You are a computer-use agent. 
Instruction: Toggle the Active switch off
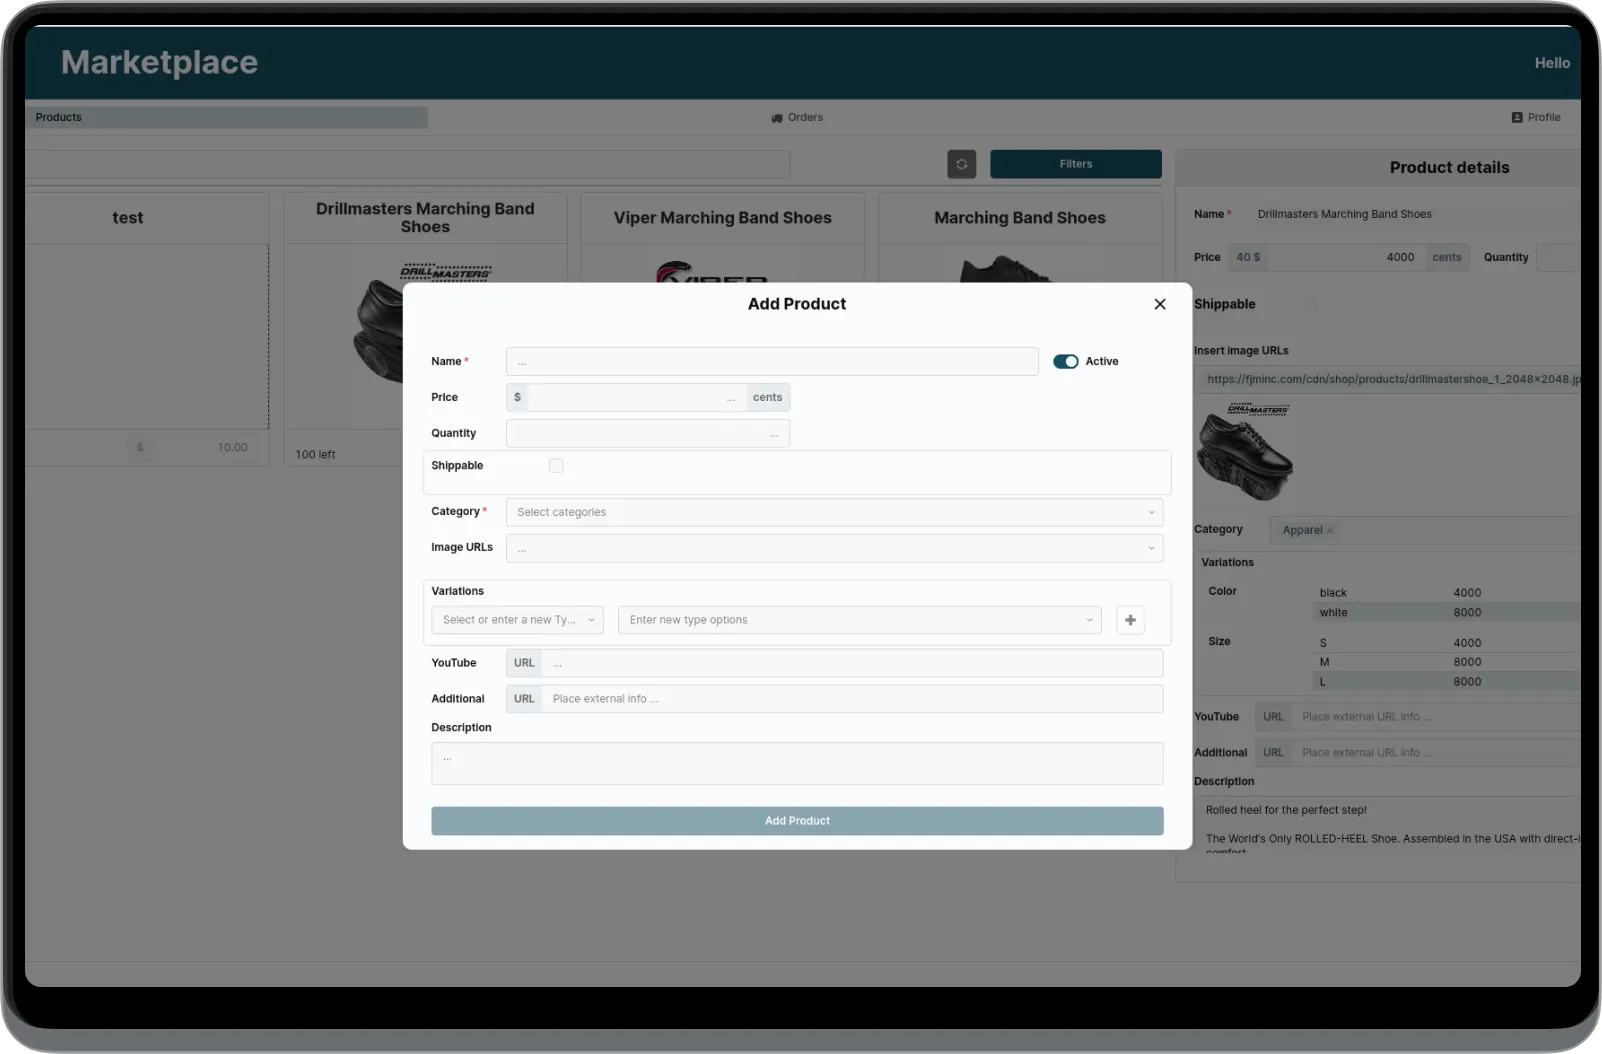tap(1066, 362)
